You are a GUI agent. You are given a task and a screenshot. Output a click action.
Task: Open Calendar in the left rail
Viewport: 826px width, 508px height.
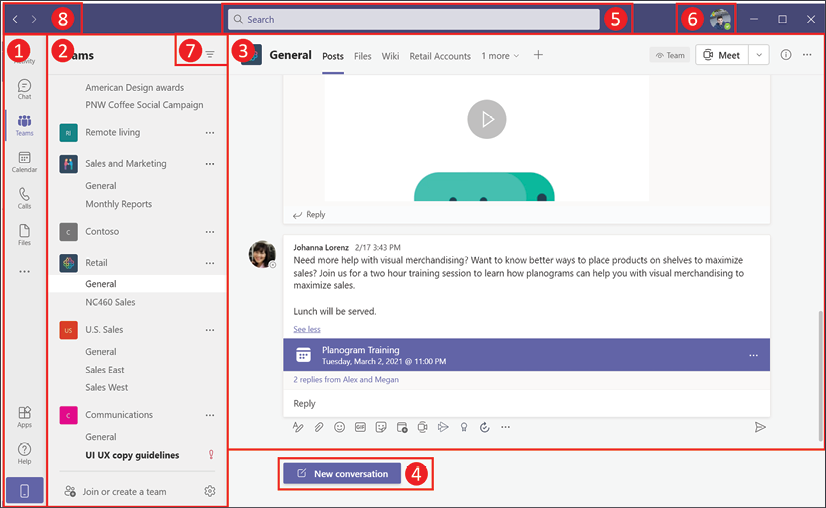(24, 162)
